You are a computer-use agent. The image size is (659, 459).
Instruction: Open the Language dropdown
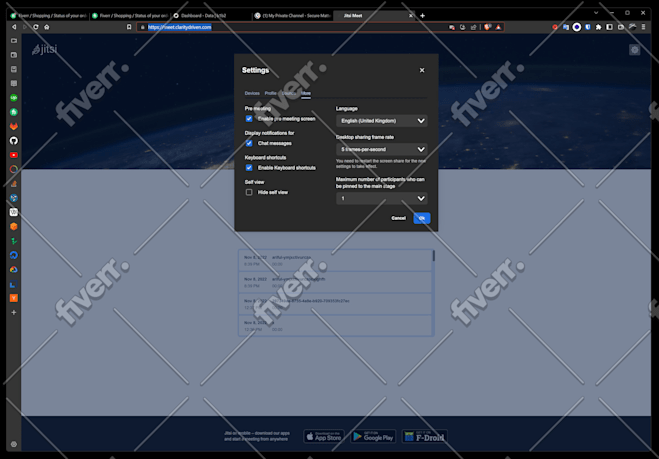[x=382, y=121]
